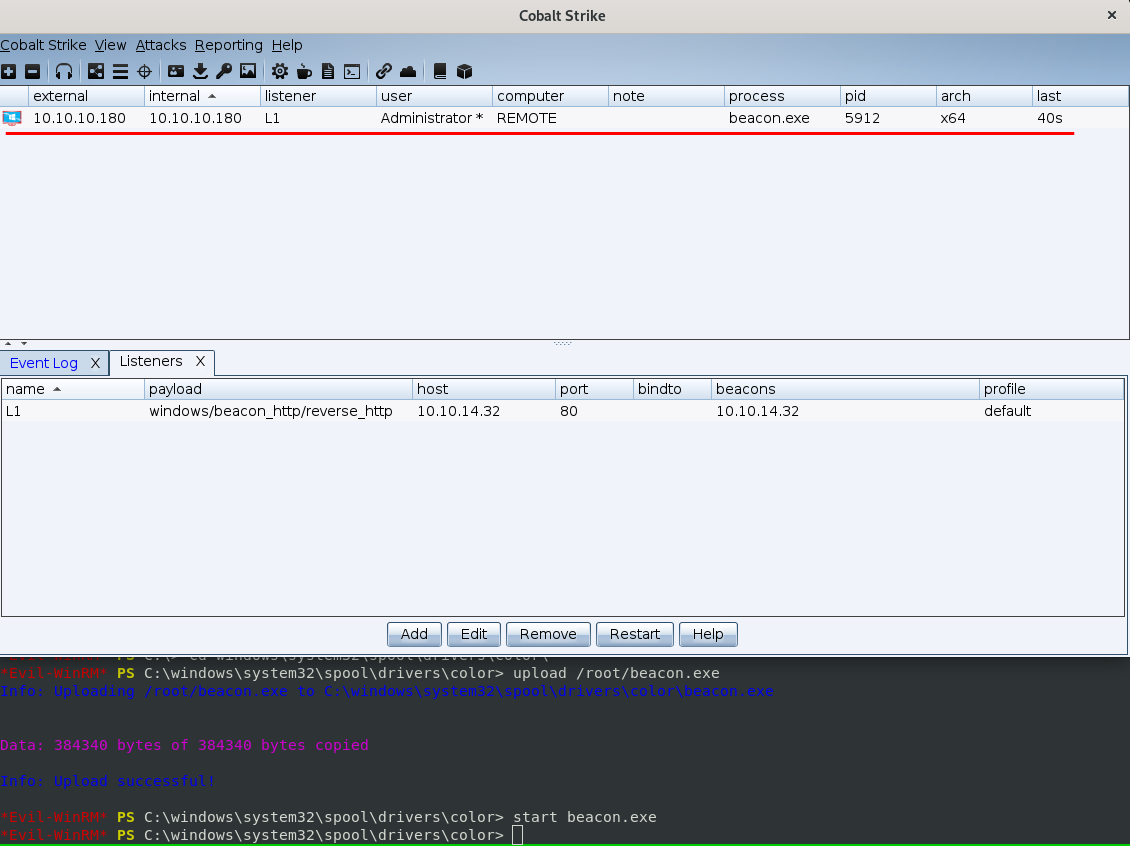The width and height of the screenshot is (1130, 846).
Task: Sort listeners by beacons column
Action: pyautogui.click(x=845, y=389)
